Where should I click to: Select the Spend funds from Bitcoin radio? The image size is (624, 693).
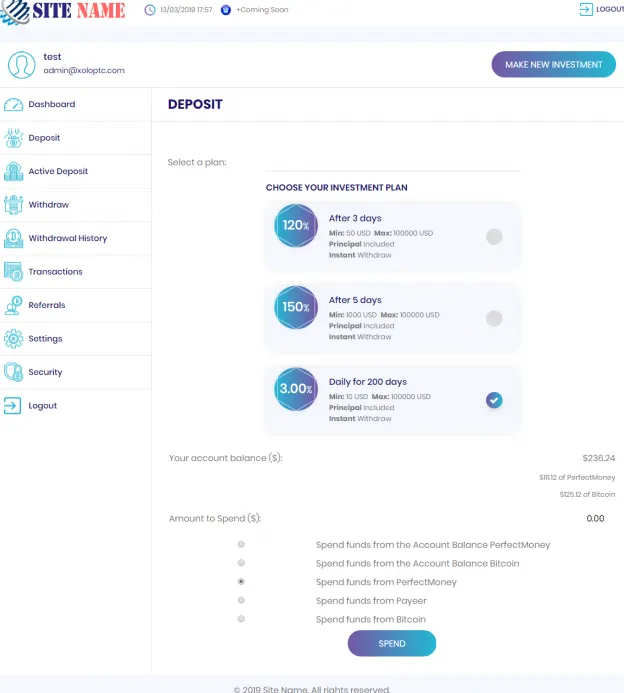(x=241, y=619)
